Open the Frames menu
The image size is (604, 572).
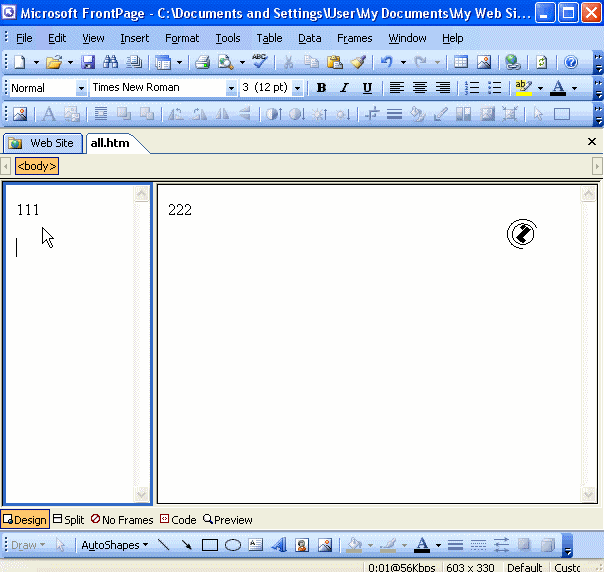tap(354, 38)
